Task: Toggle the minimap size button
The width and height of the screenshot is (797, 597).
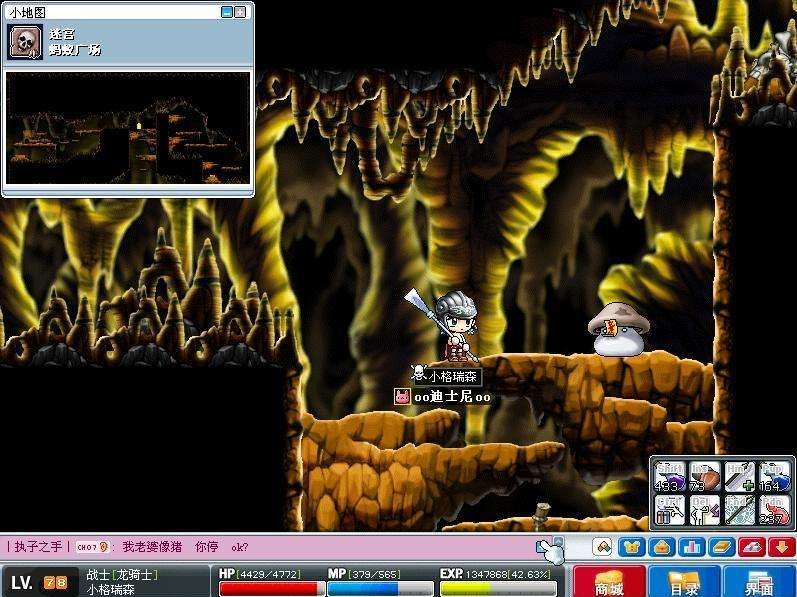Action: (x=240, y=12)
